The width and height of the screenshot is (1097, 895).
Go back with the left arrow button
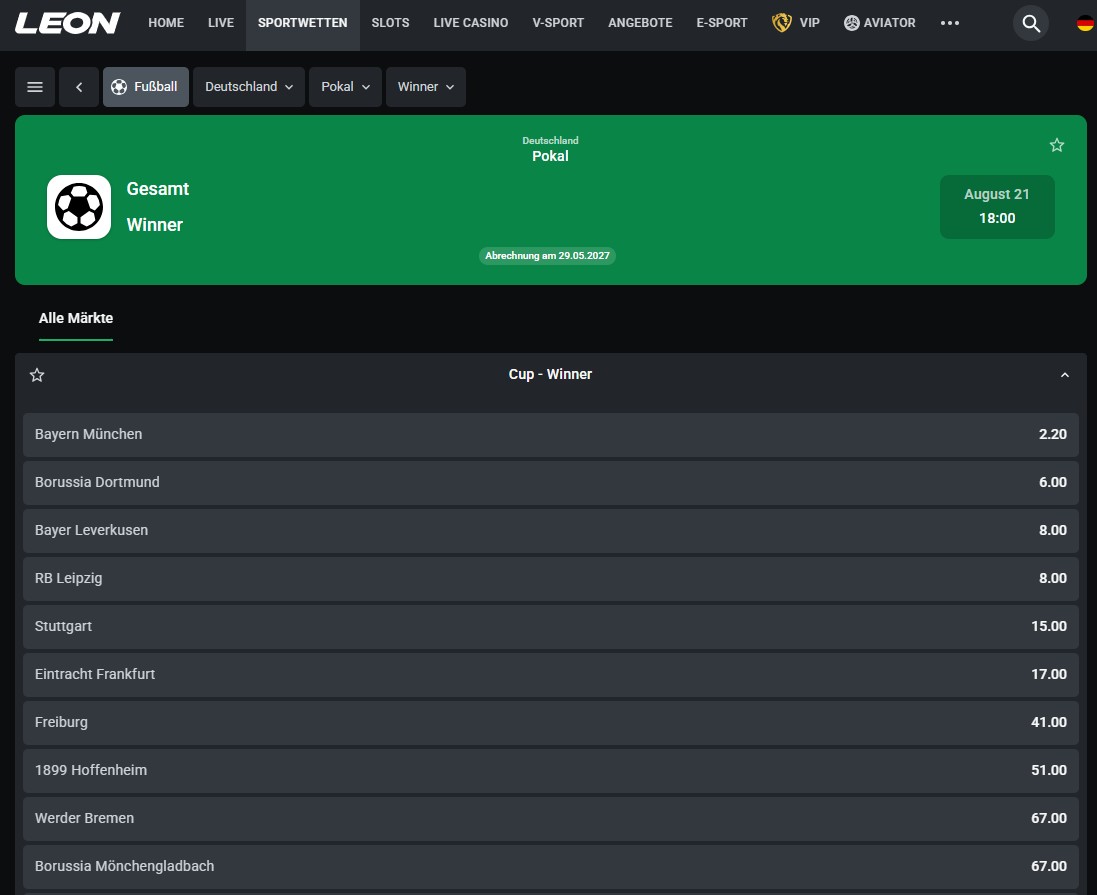tap(79, 87)
